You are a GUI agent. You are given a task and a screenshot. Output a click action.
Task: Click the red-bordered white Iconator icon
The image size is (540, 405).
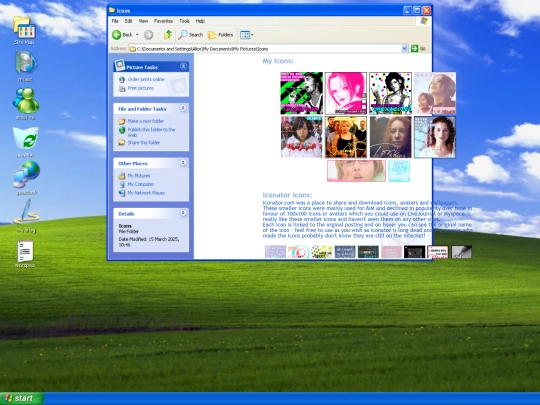[x=438, y=252]
